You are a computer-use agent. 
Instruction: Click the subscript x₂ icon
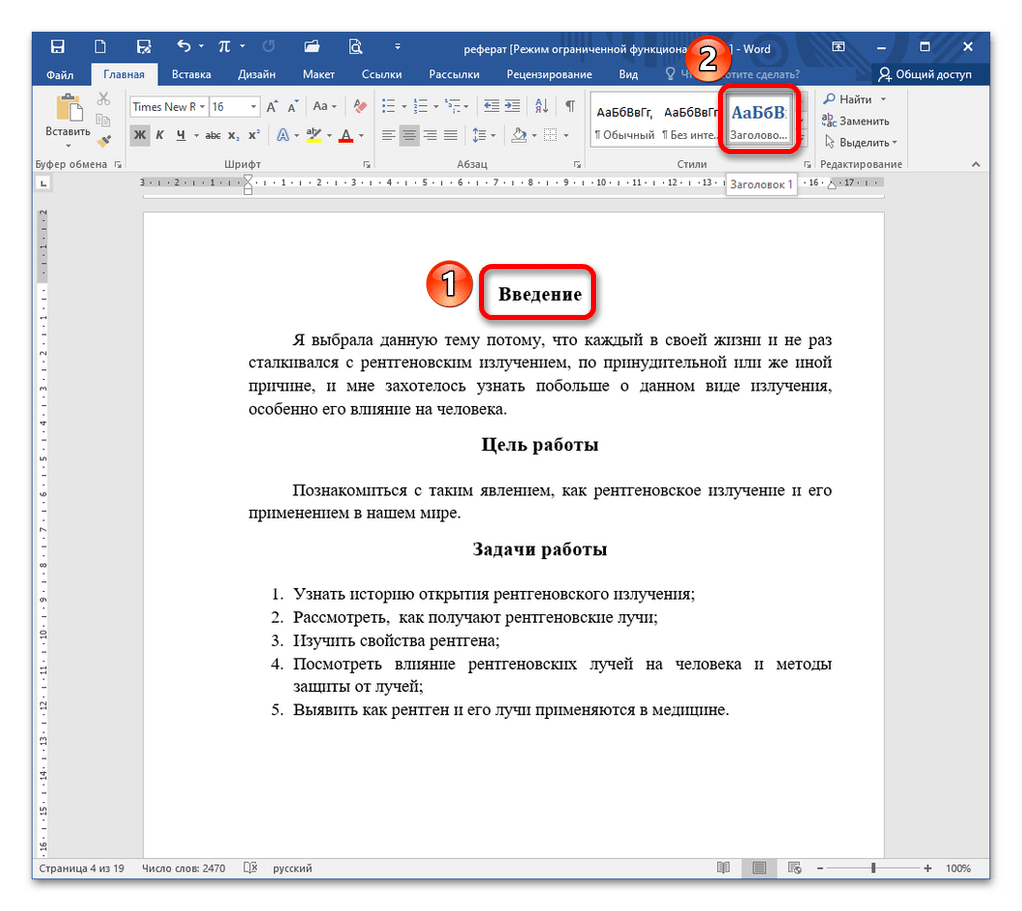point(232,135)
